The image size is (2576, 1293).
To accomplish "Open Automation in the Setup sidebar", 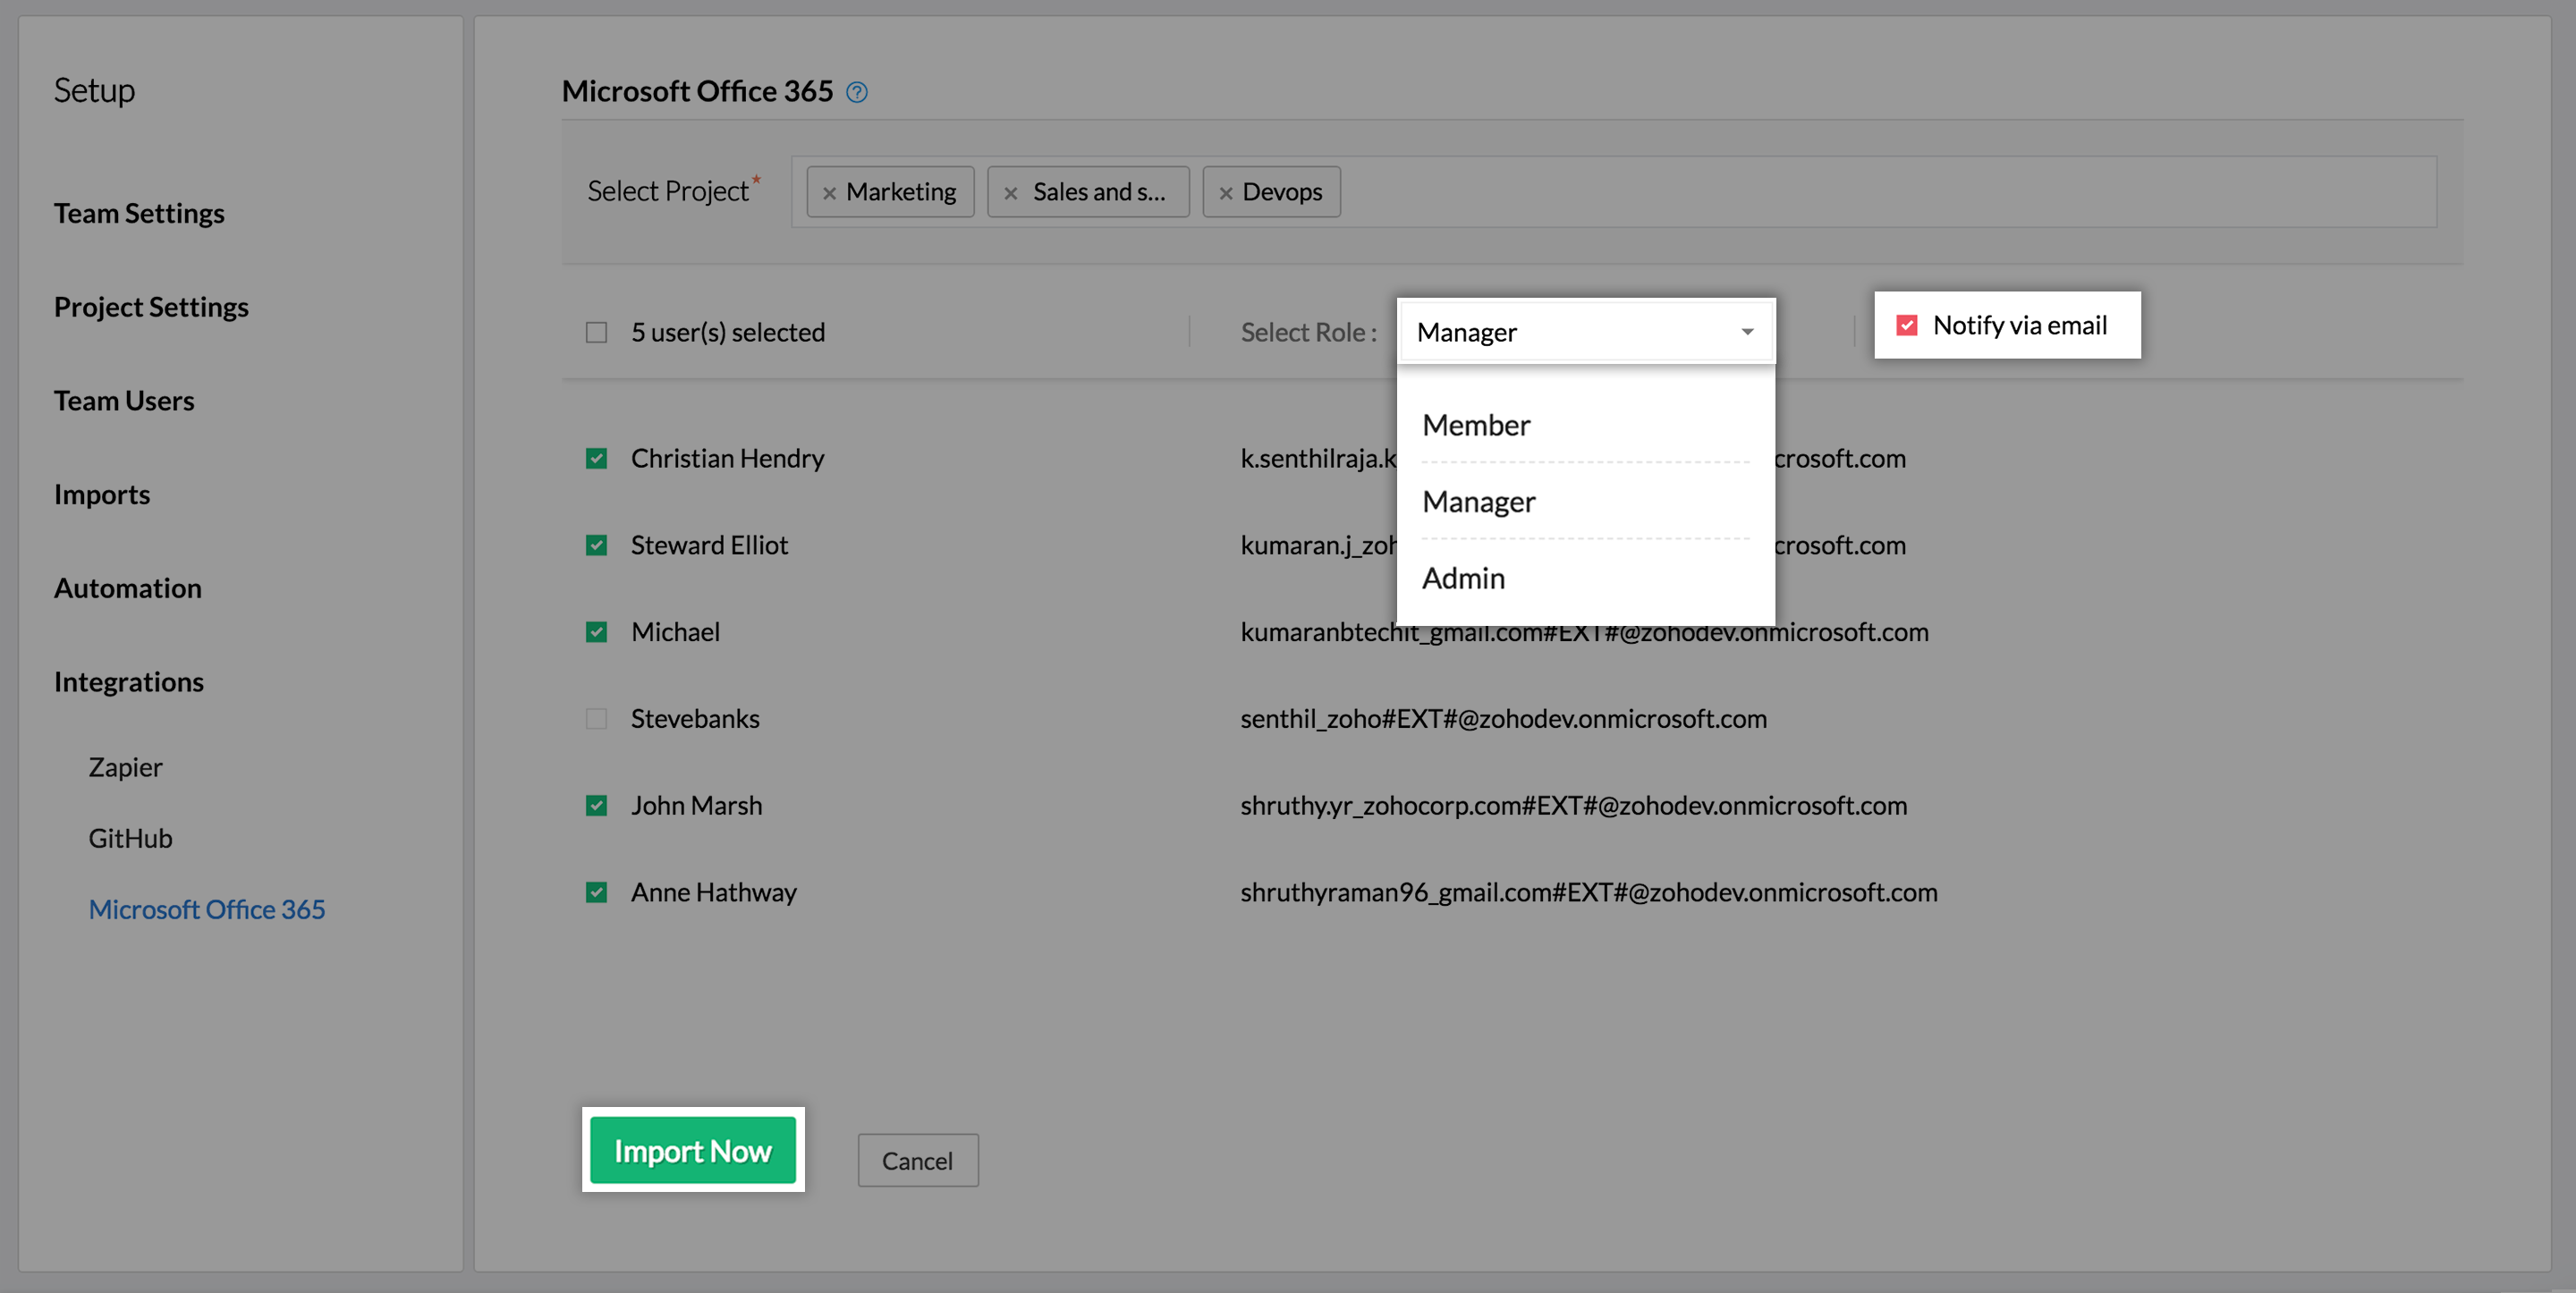I will pyautogui.click(x=128, y=588).
